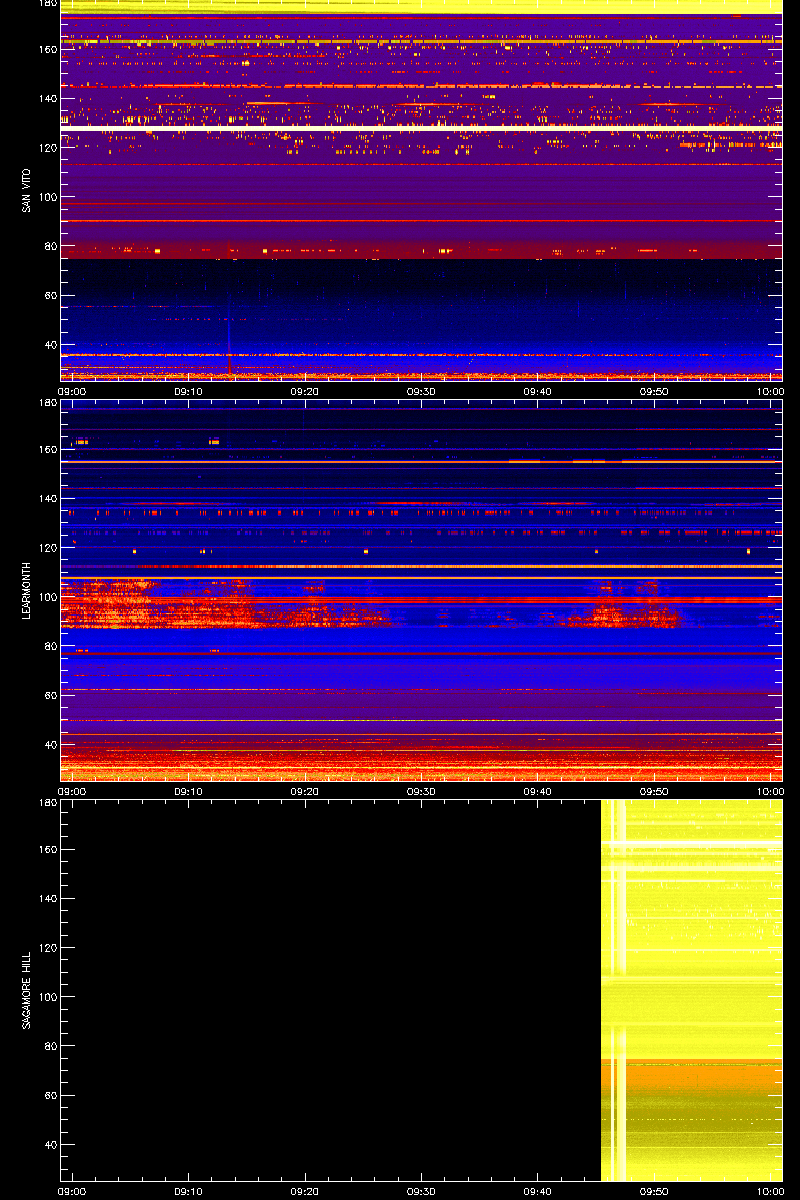
Task: Pick 09:00 label beneath Sagamore Hill plot
Action: coord(71,1191)
